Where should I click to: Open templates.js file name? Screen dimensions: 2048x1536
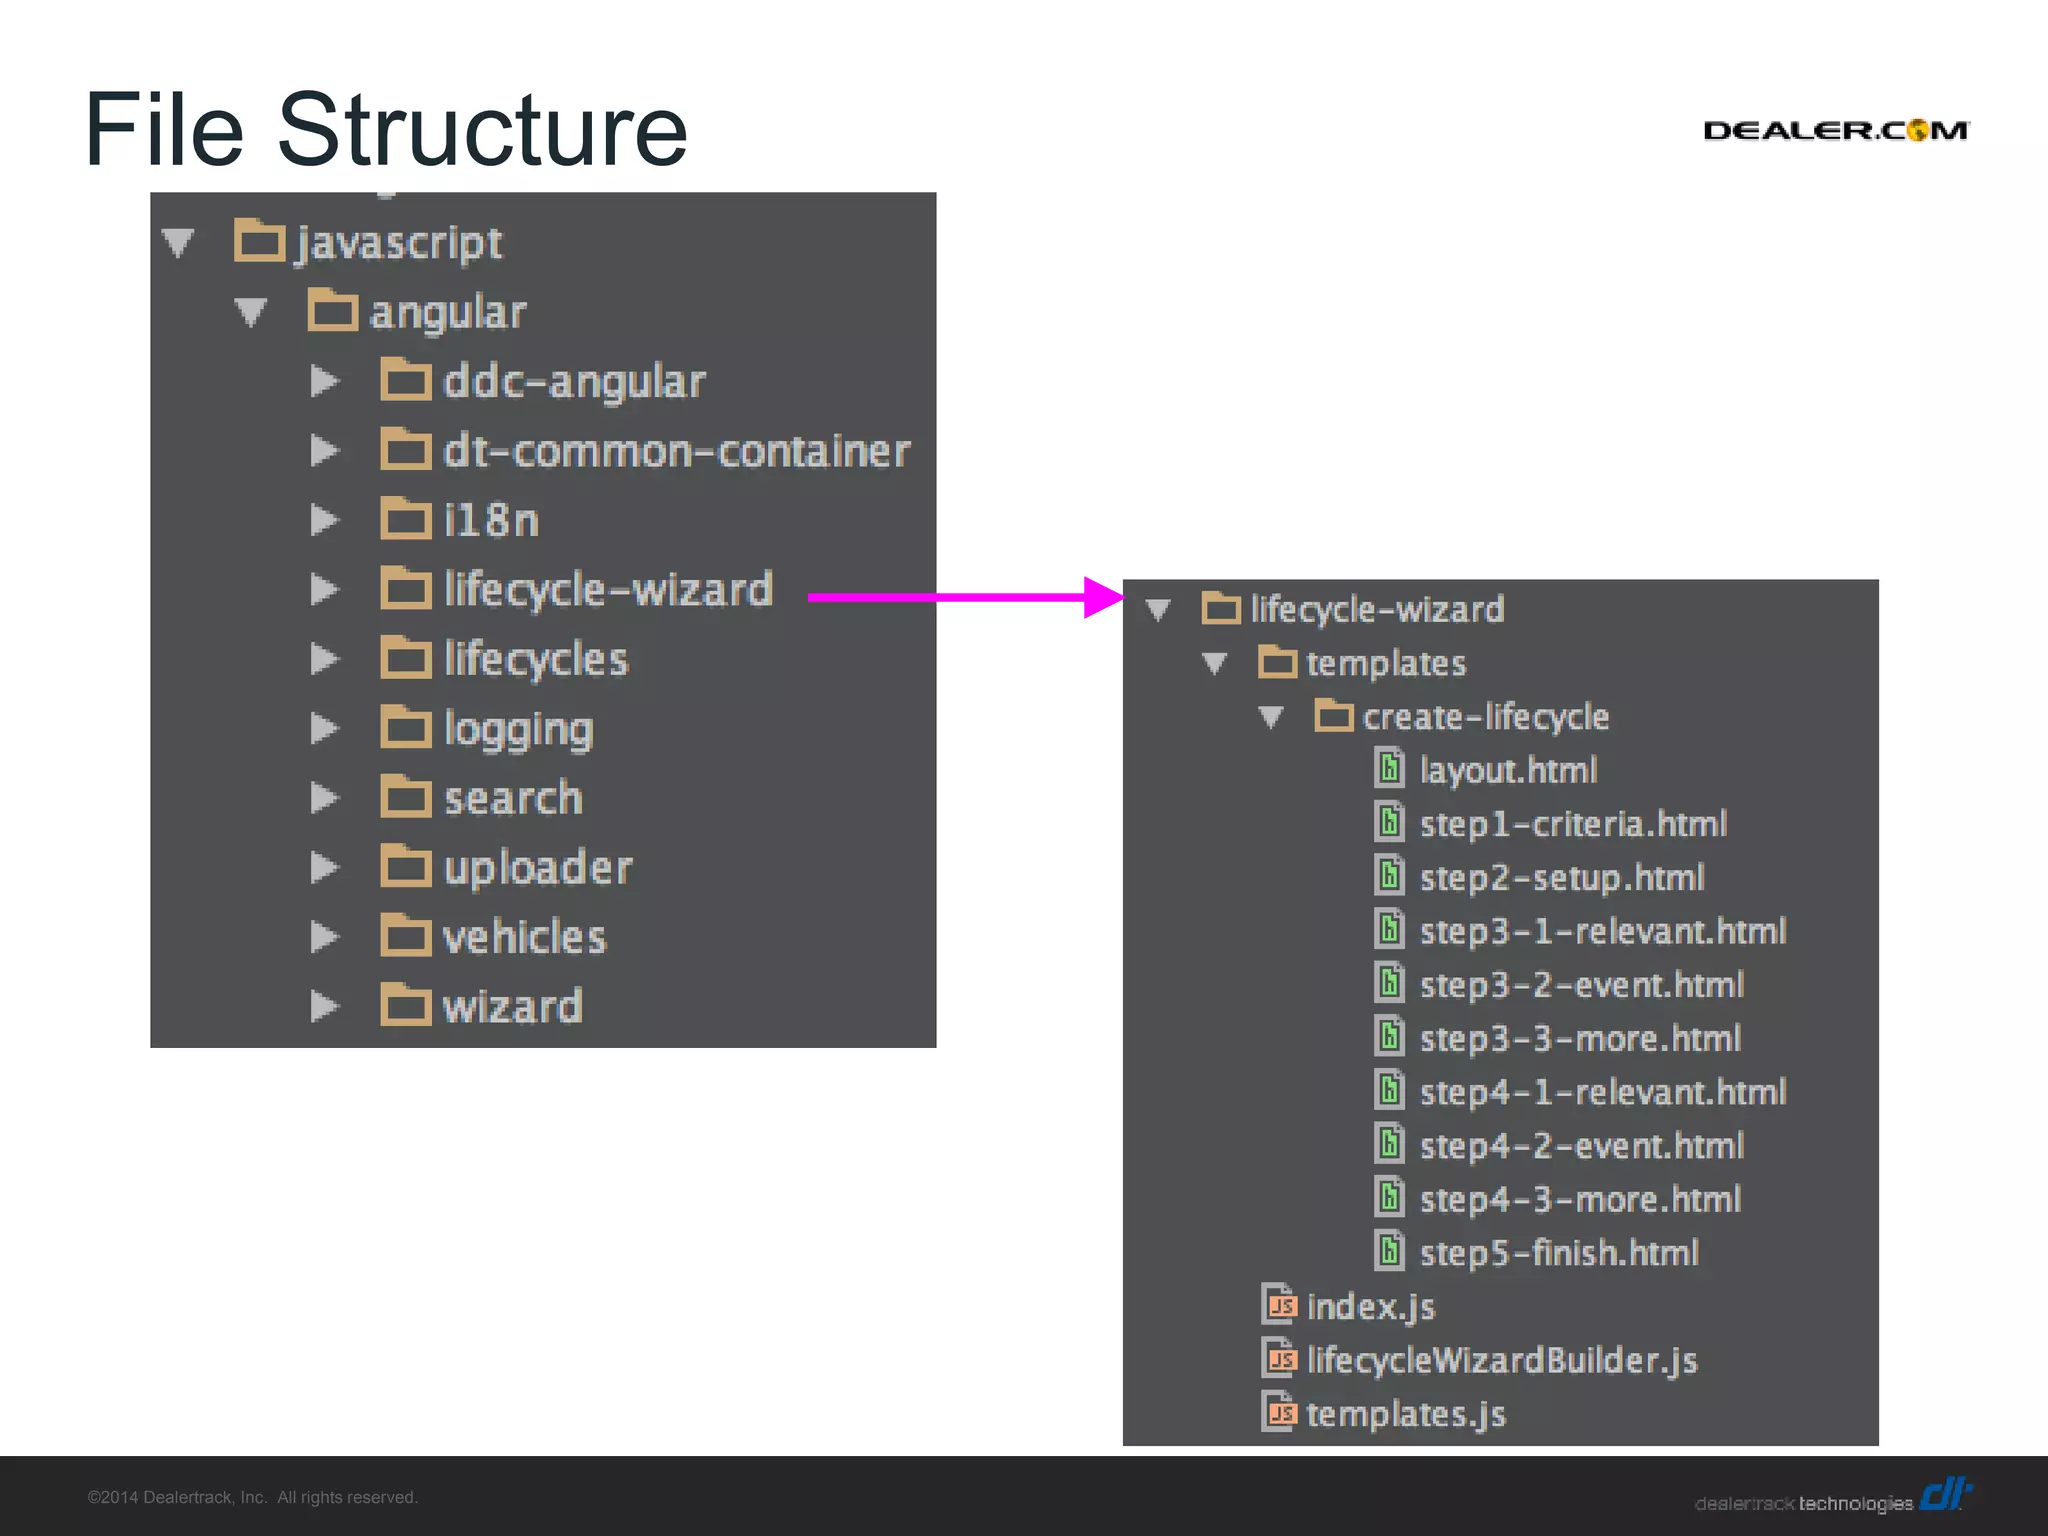pyautogui.click(x=1406, y=1414)
